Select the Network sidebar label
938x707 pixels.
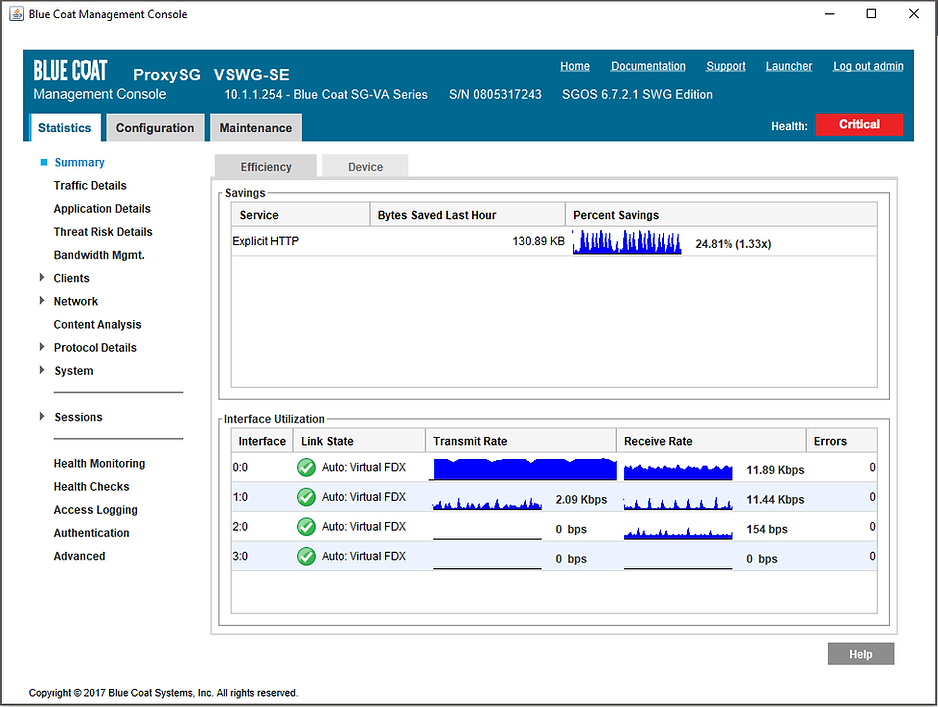[x=76, y=301]
